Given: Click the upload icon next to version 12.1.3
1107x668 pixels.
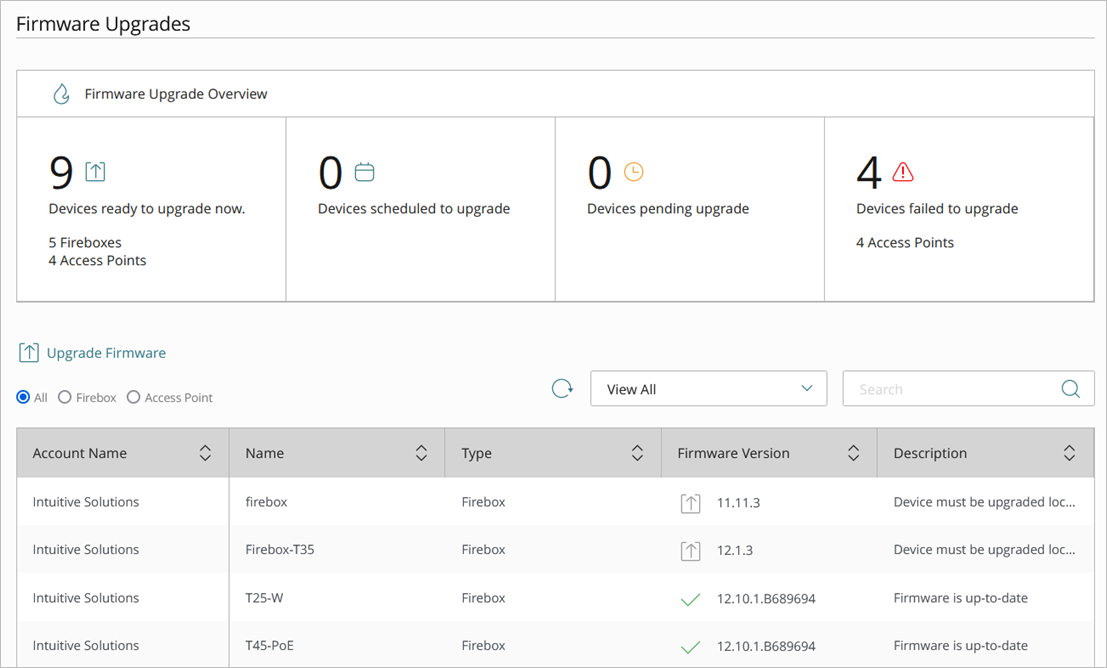Looking at the screenshot, I should (x=690, y=550).
